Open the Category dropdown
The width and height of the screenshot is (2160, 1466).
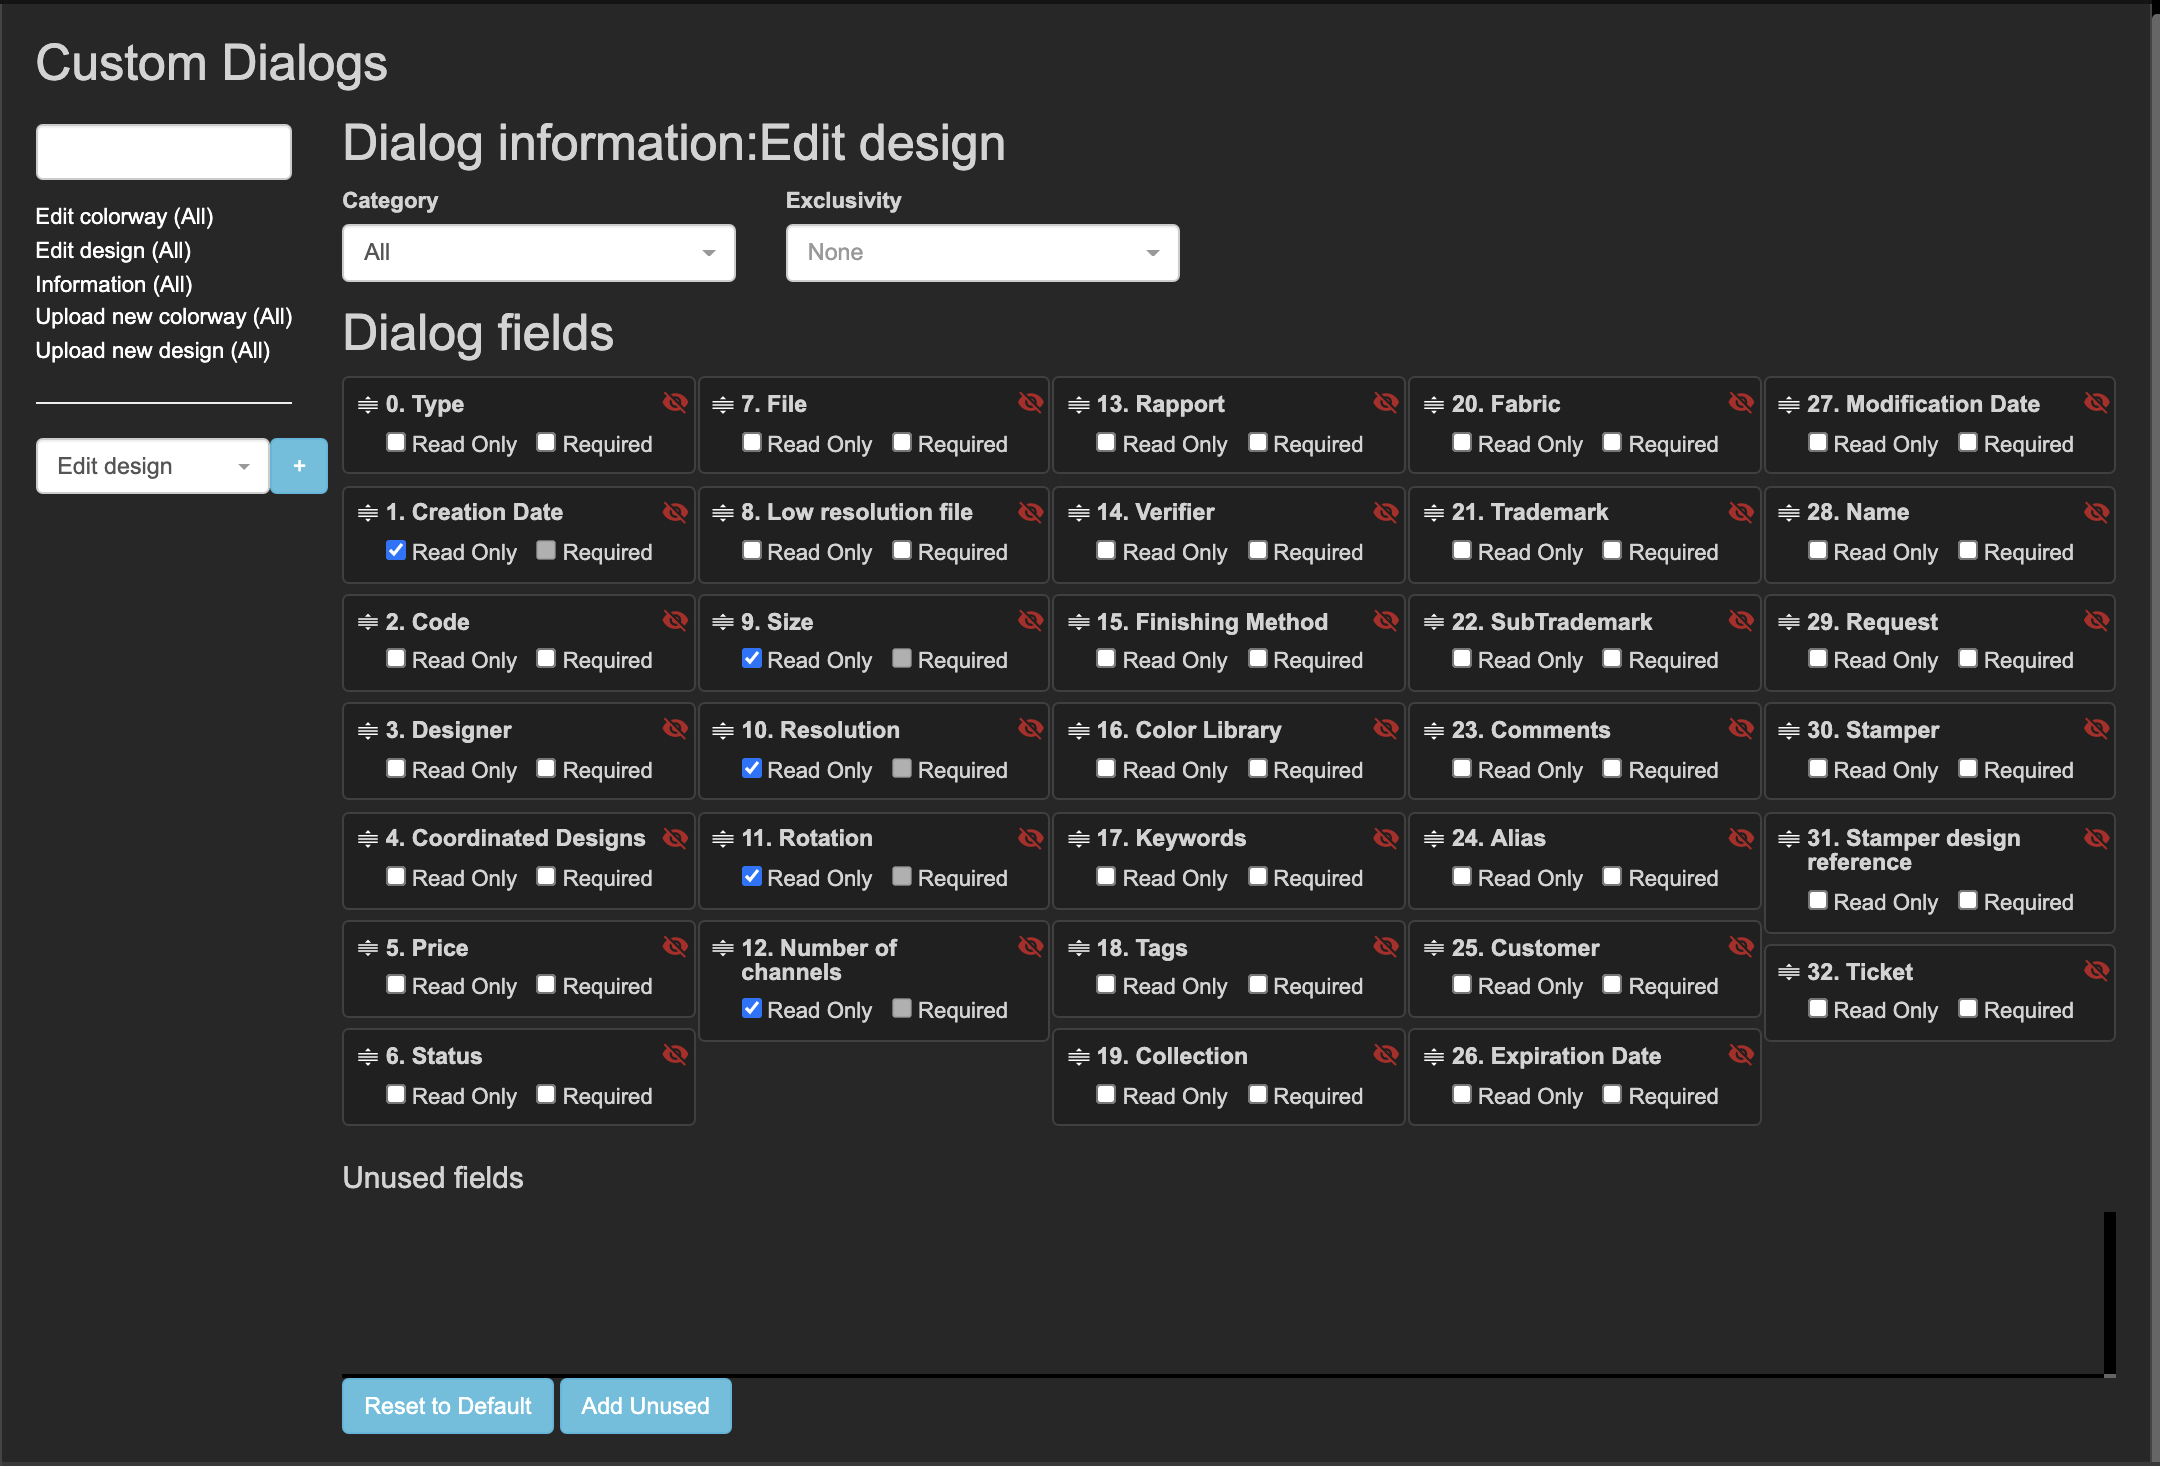tap(538, 253)
